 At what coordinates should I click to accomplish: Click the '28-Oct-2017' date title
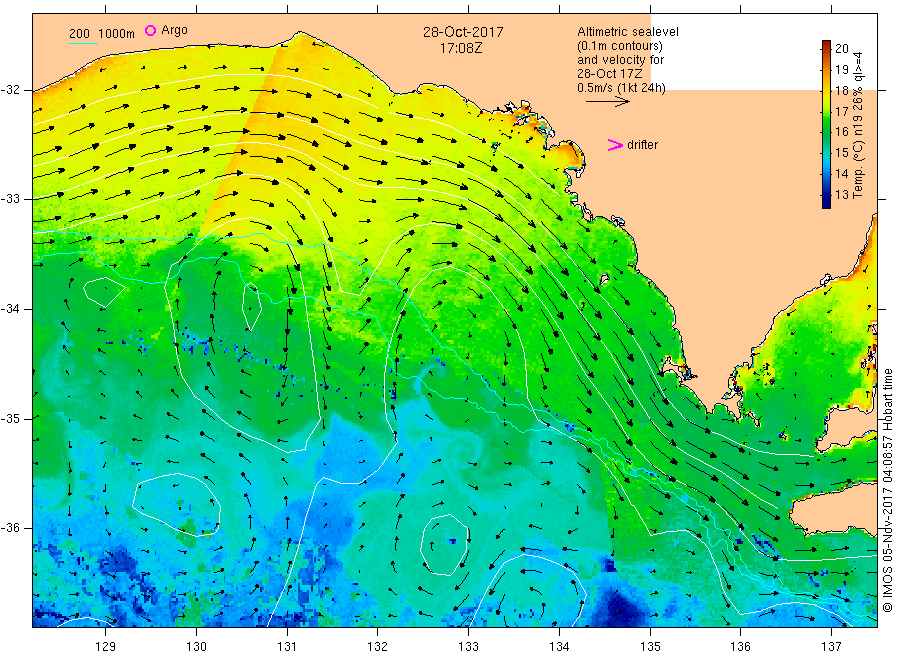[x=463, y=32]
